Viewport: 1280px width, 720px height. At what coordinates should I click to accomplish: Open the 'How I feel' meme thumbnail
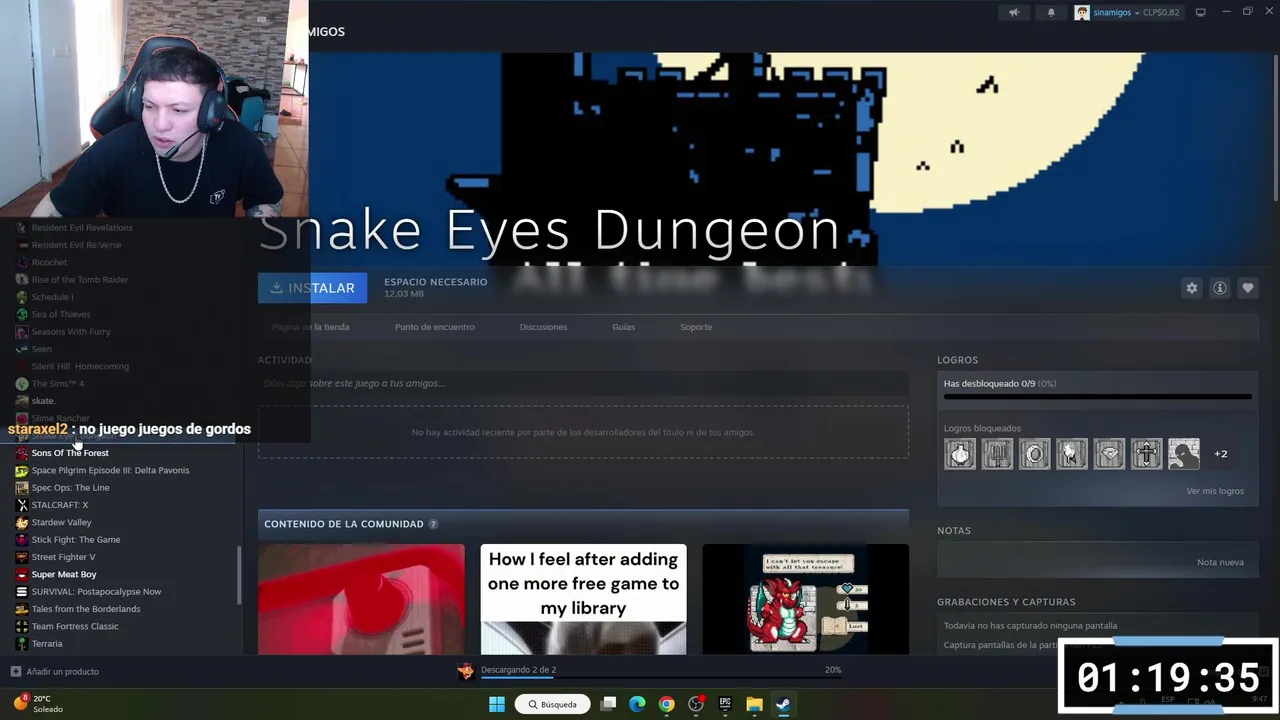[583, 599]
